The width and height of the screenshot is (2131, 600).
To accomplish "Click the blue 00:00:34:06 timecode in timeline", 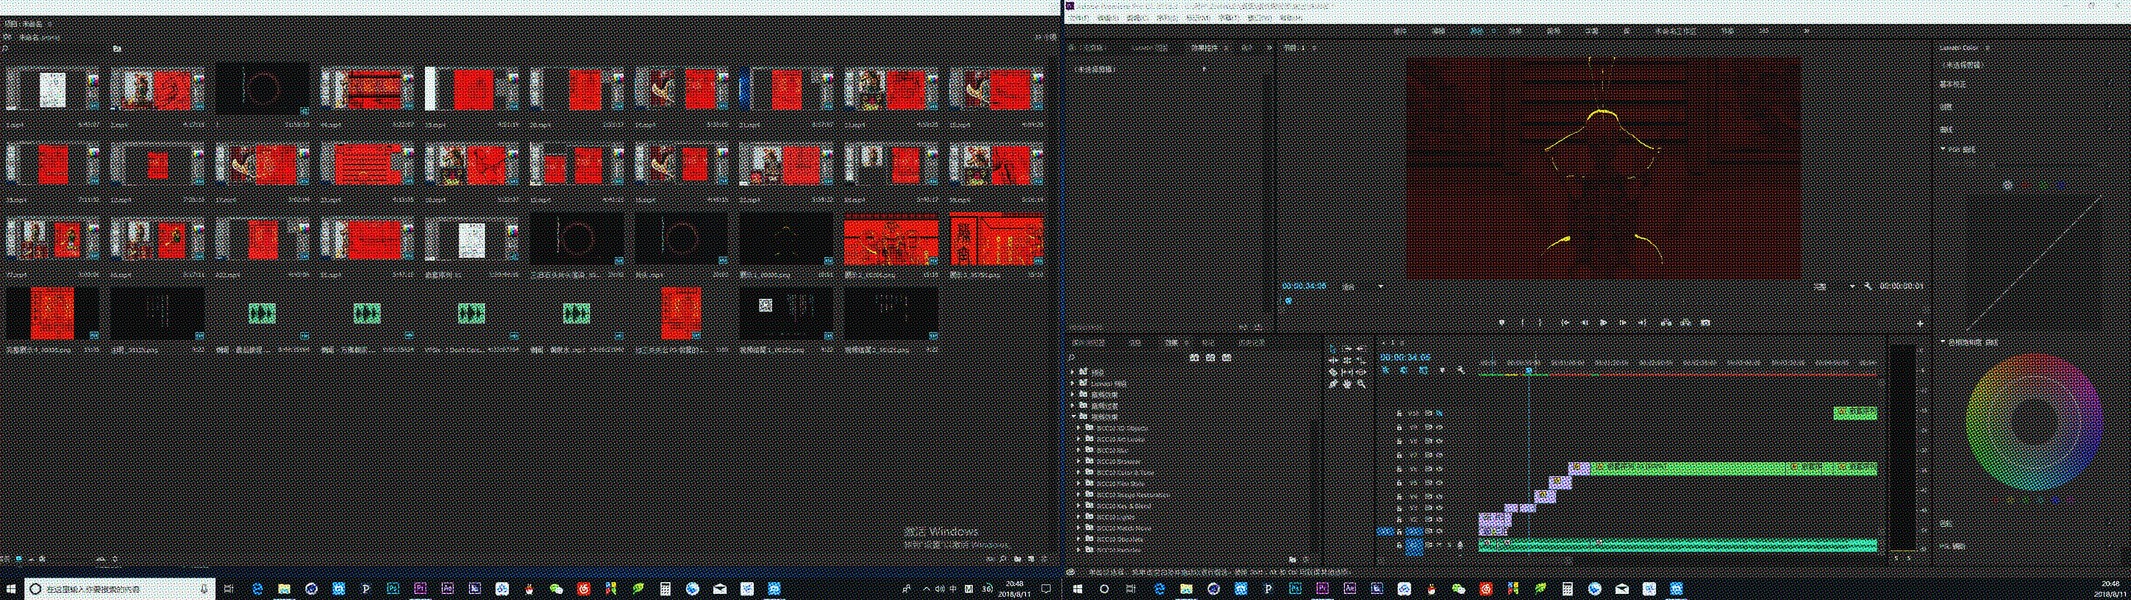I will coord(1405,357).
